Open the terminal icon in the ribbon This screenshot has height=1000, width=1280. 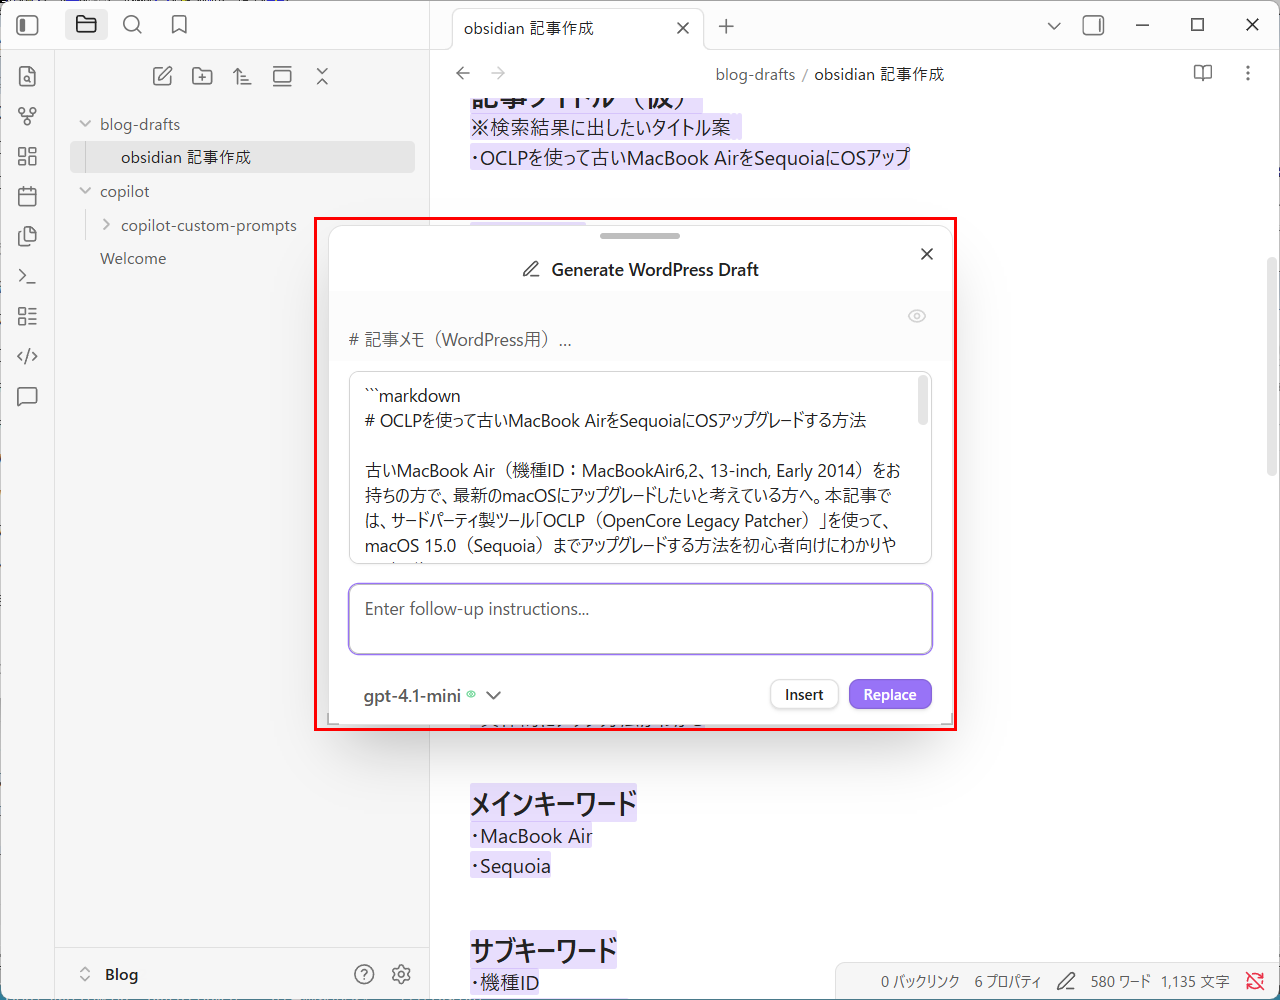27,276
